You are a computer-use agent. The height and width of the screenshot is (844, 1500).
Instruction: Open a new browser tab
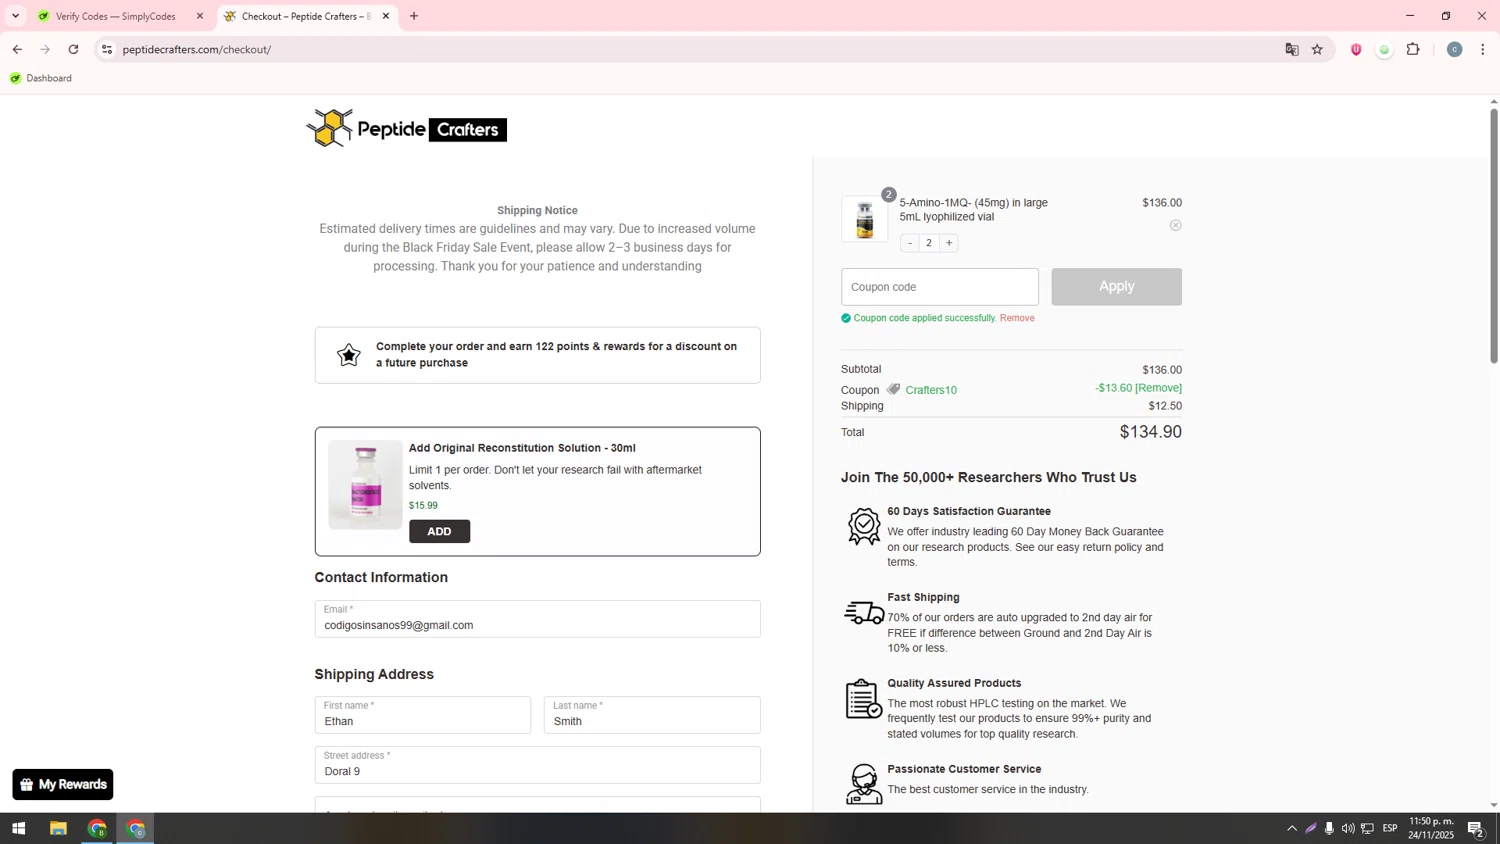click(x=414, y=16)
